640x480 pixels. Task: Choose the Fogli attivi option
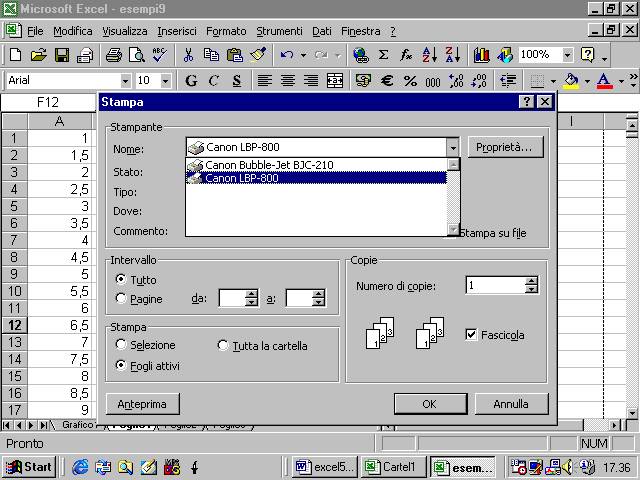click(120, 365)
